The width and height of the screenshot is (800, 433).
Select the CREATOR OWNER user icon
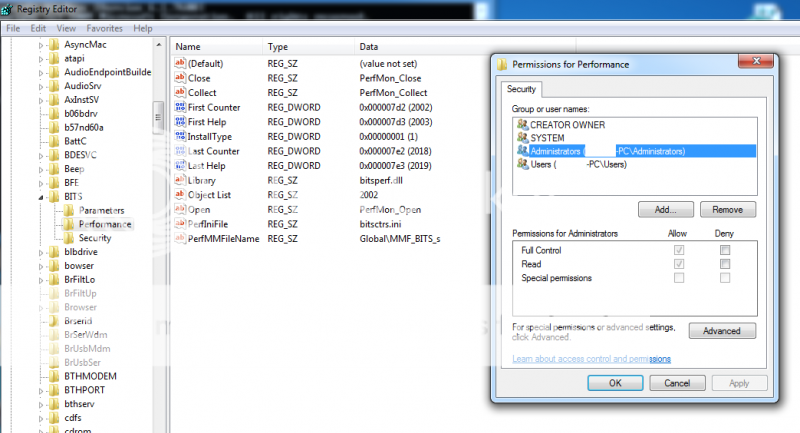coord(522,124)
